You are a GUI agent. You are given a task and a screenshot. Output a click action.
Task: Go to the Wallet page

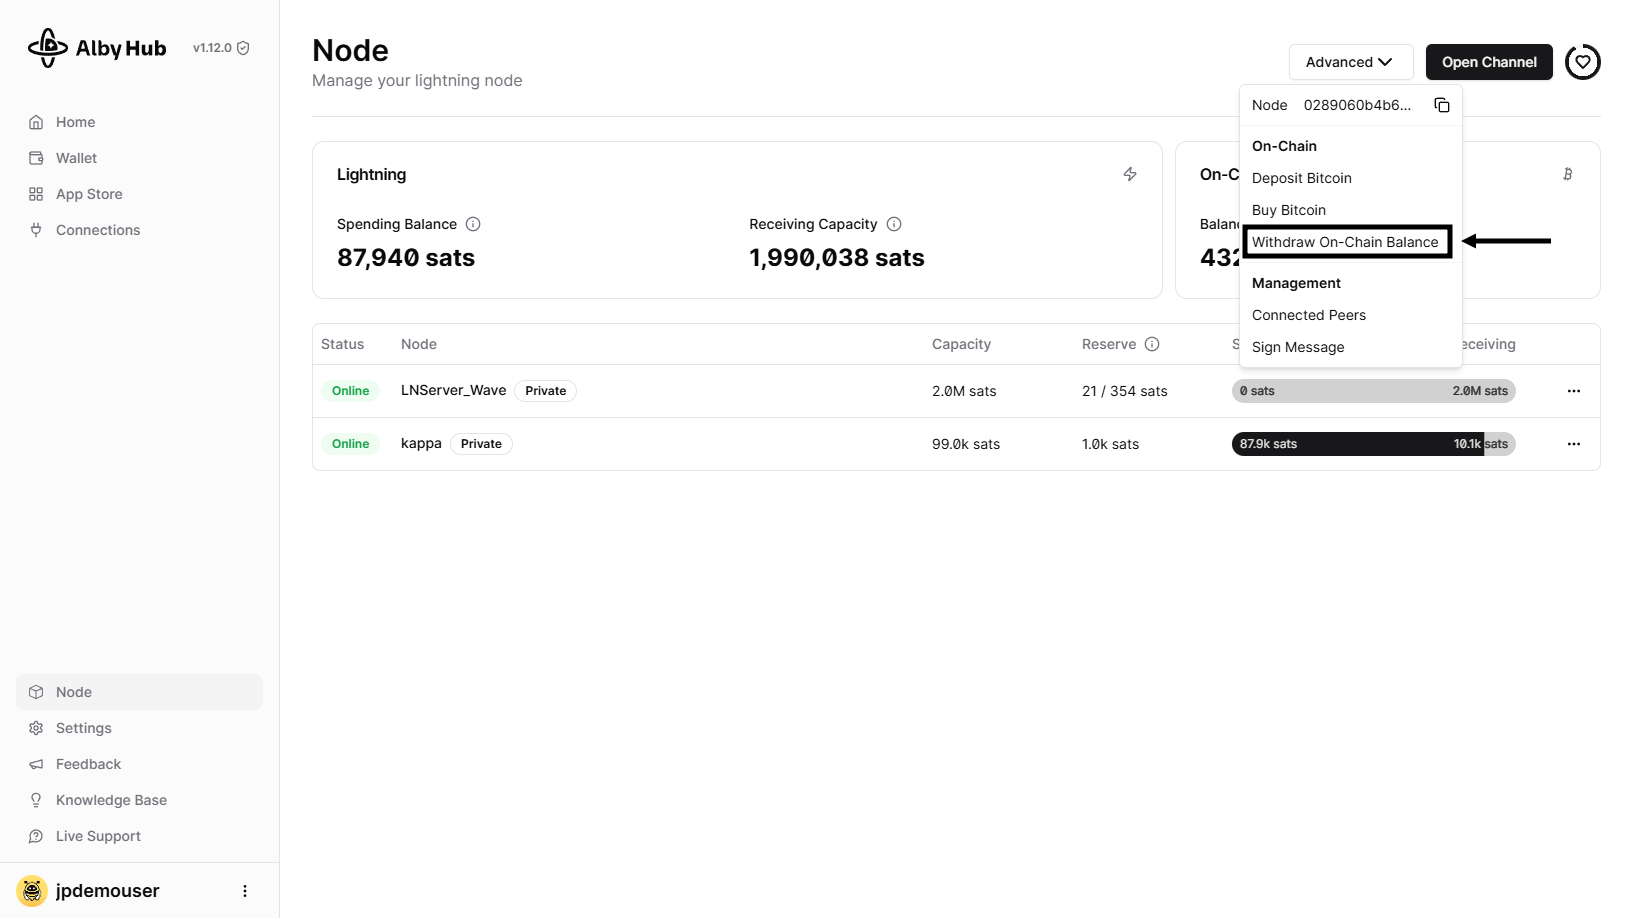click(76, 158)
